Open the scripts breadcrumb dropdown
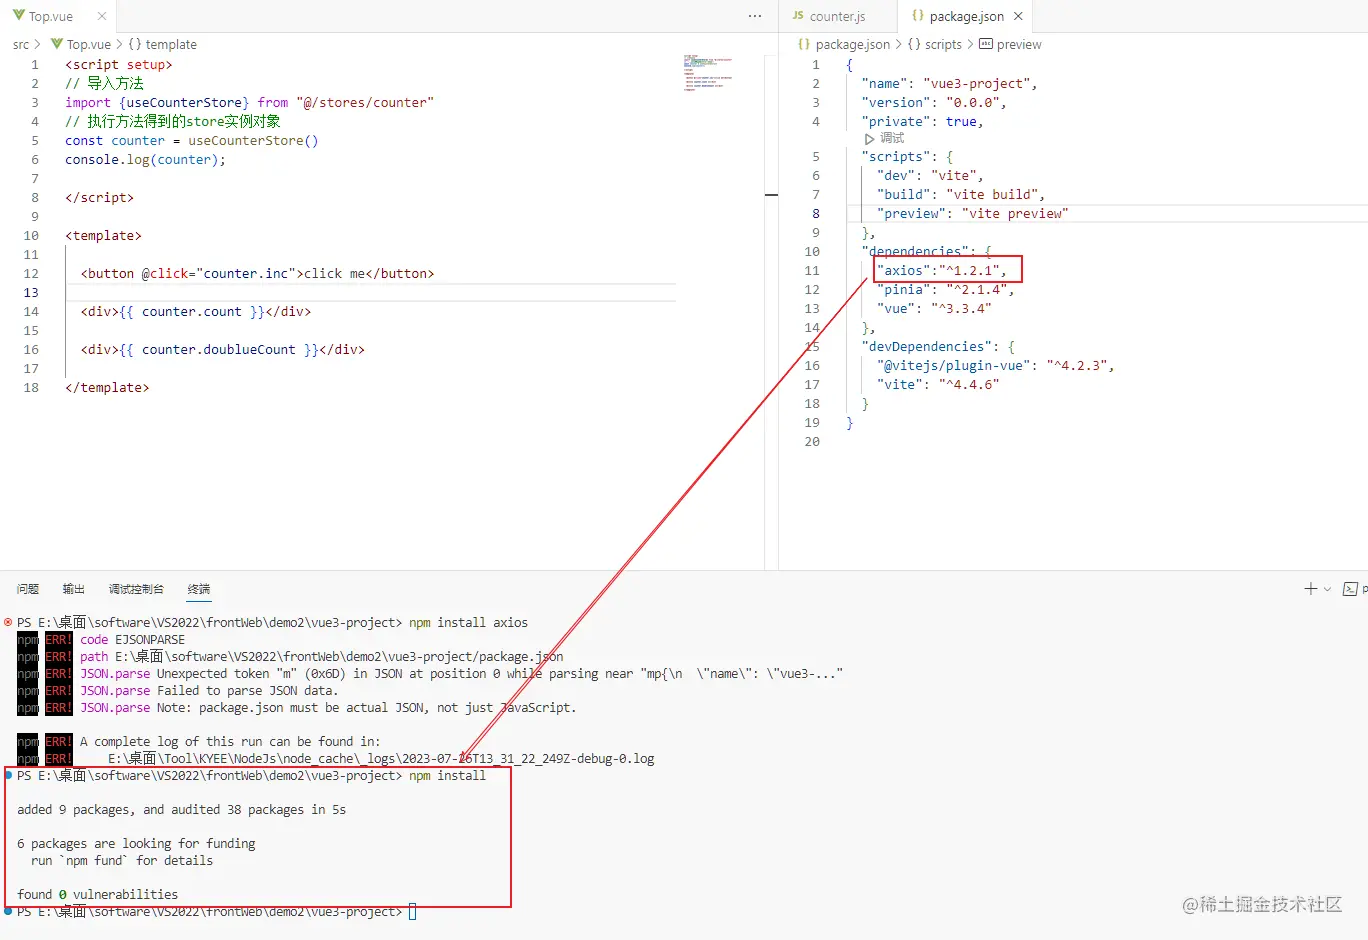The image size is (1368, 940). (935, 44)
